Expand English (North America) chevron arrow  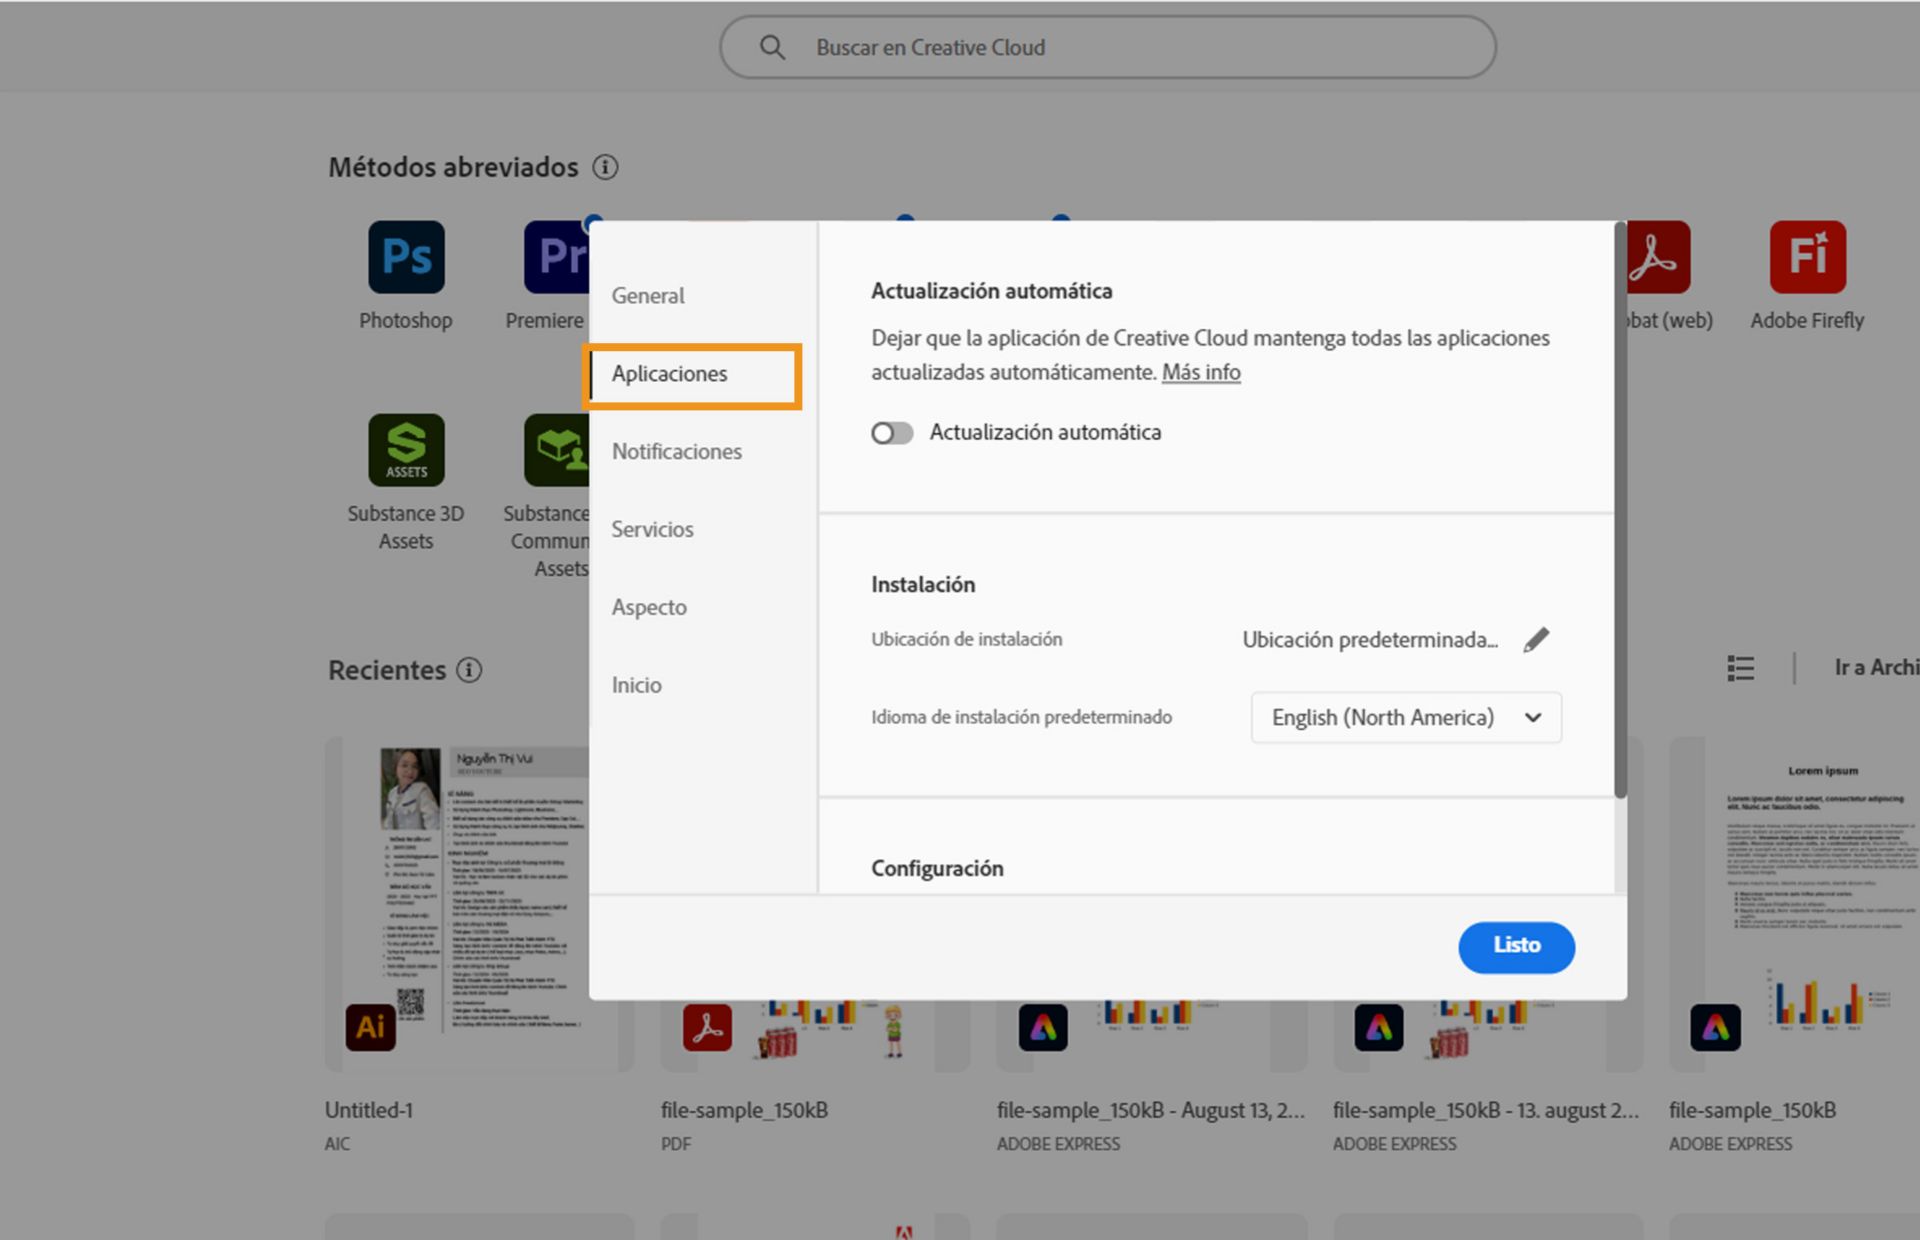1533,718
